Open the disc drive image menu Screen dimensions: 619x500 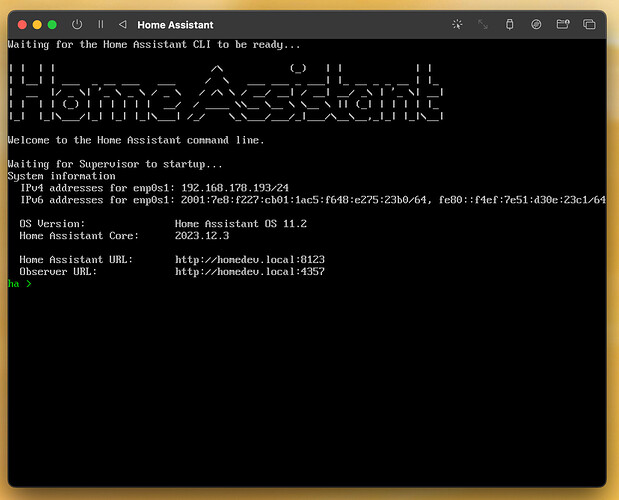point(536,24)
